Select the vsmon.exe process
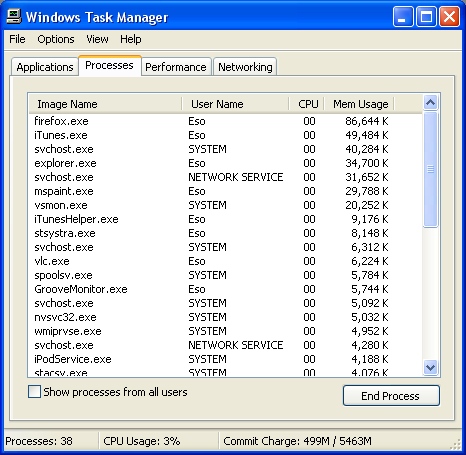This screenshot has height=455, width=466. coord(225,205)
